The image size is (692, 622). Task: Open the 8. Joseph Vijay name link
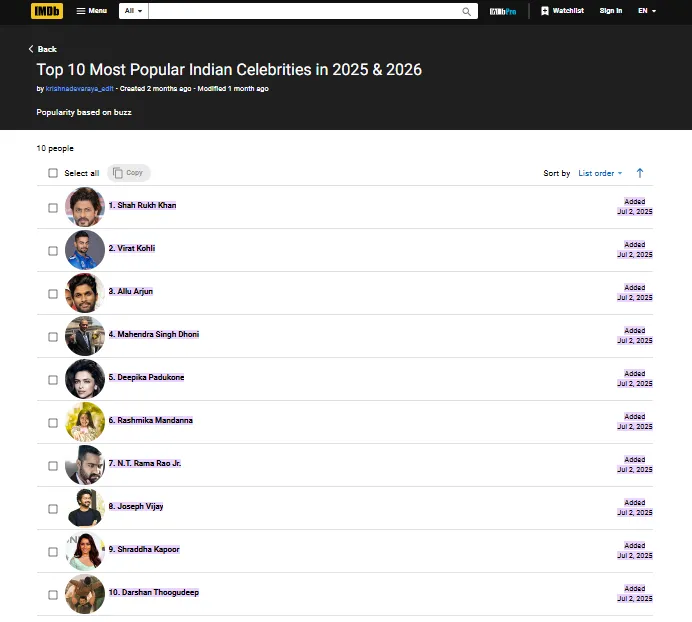click(136, 506)
